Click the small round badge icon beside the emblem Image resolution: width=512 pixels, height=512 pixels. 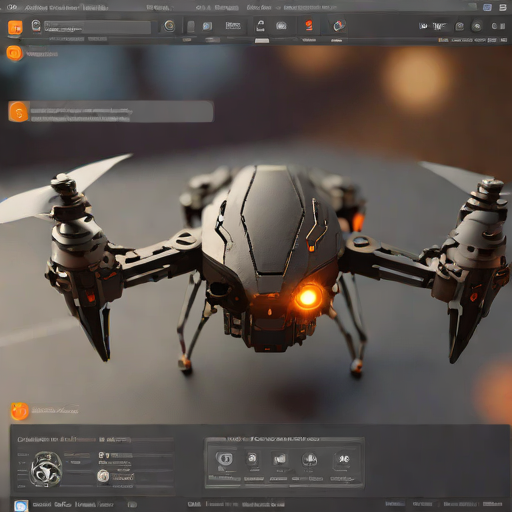click(103, 475)
